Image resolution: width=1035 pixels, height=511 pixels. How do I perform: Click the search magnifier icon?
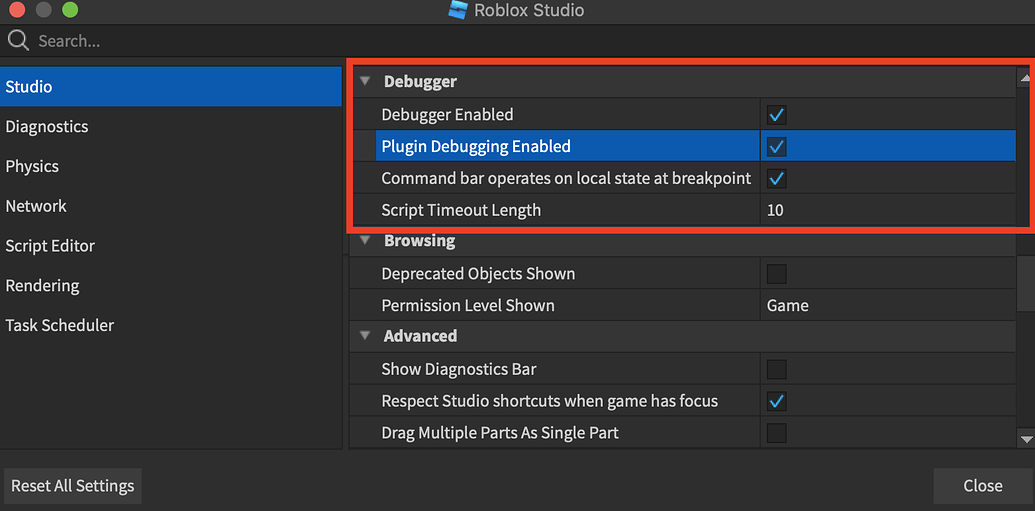[18, 41]
